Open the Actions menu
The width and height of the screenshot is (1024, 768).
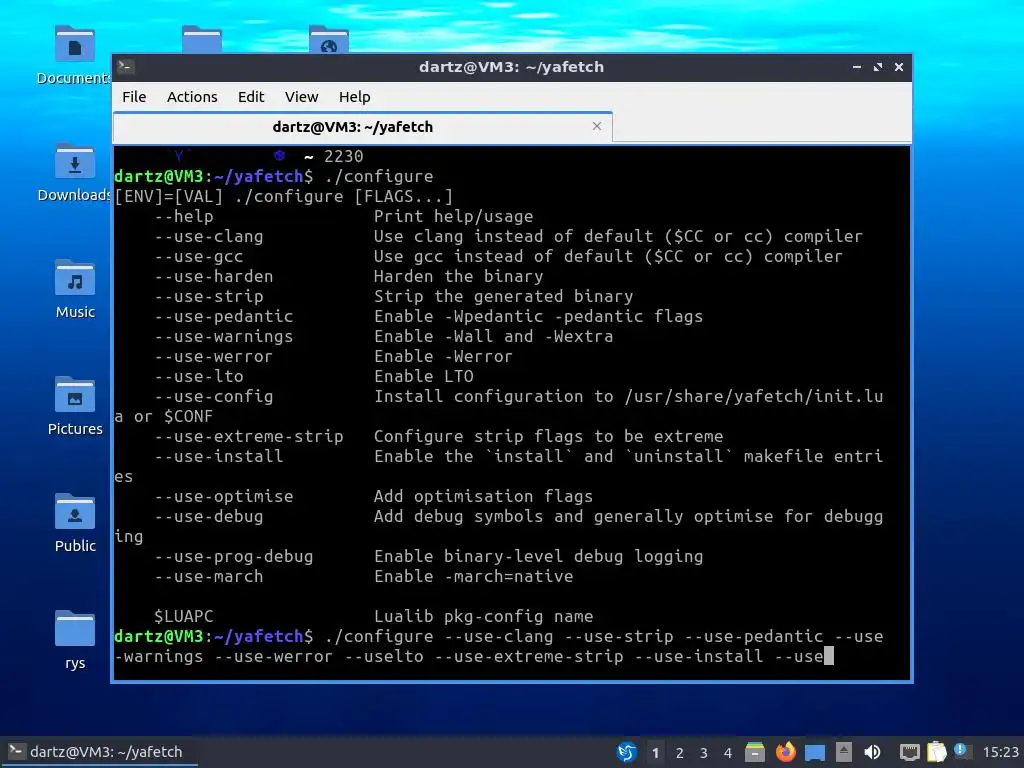click(x=192, y=97)
